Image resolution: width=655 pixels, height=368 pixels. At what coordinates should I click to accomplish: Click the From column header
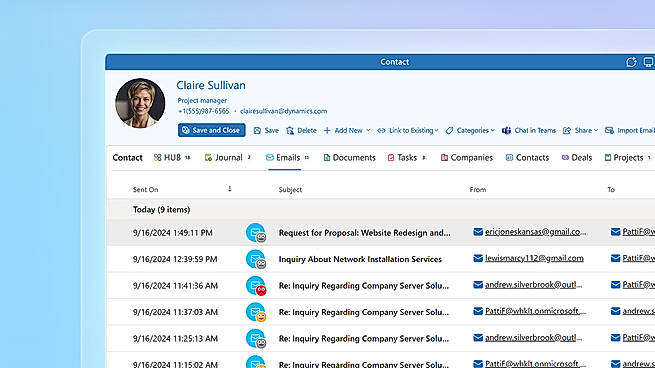[x=477, y=190]
